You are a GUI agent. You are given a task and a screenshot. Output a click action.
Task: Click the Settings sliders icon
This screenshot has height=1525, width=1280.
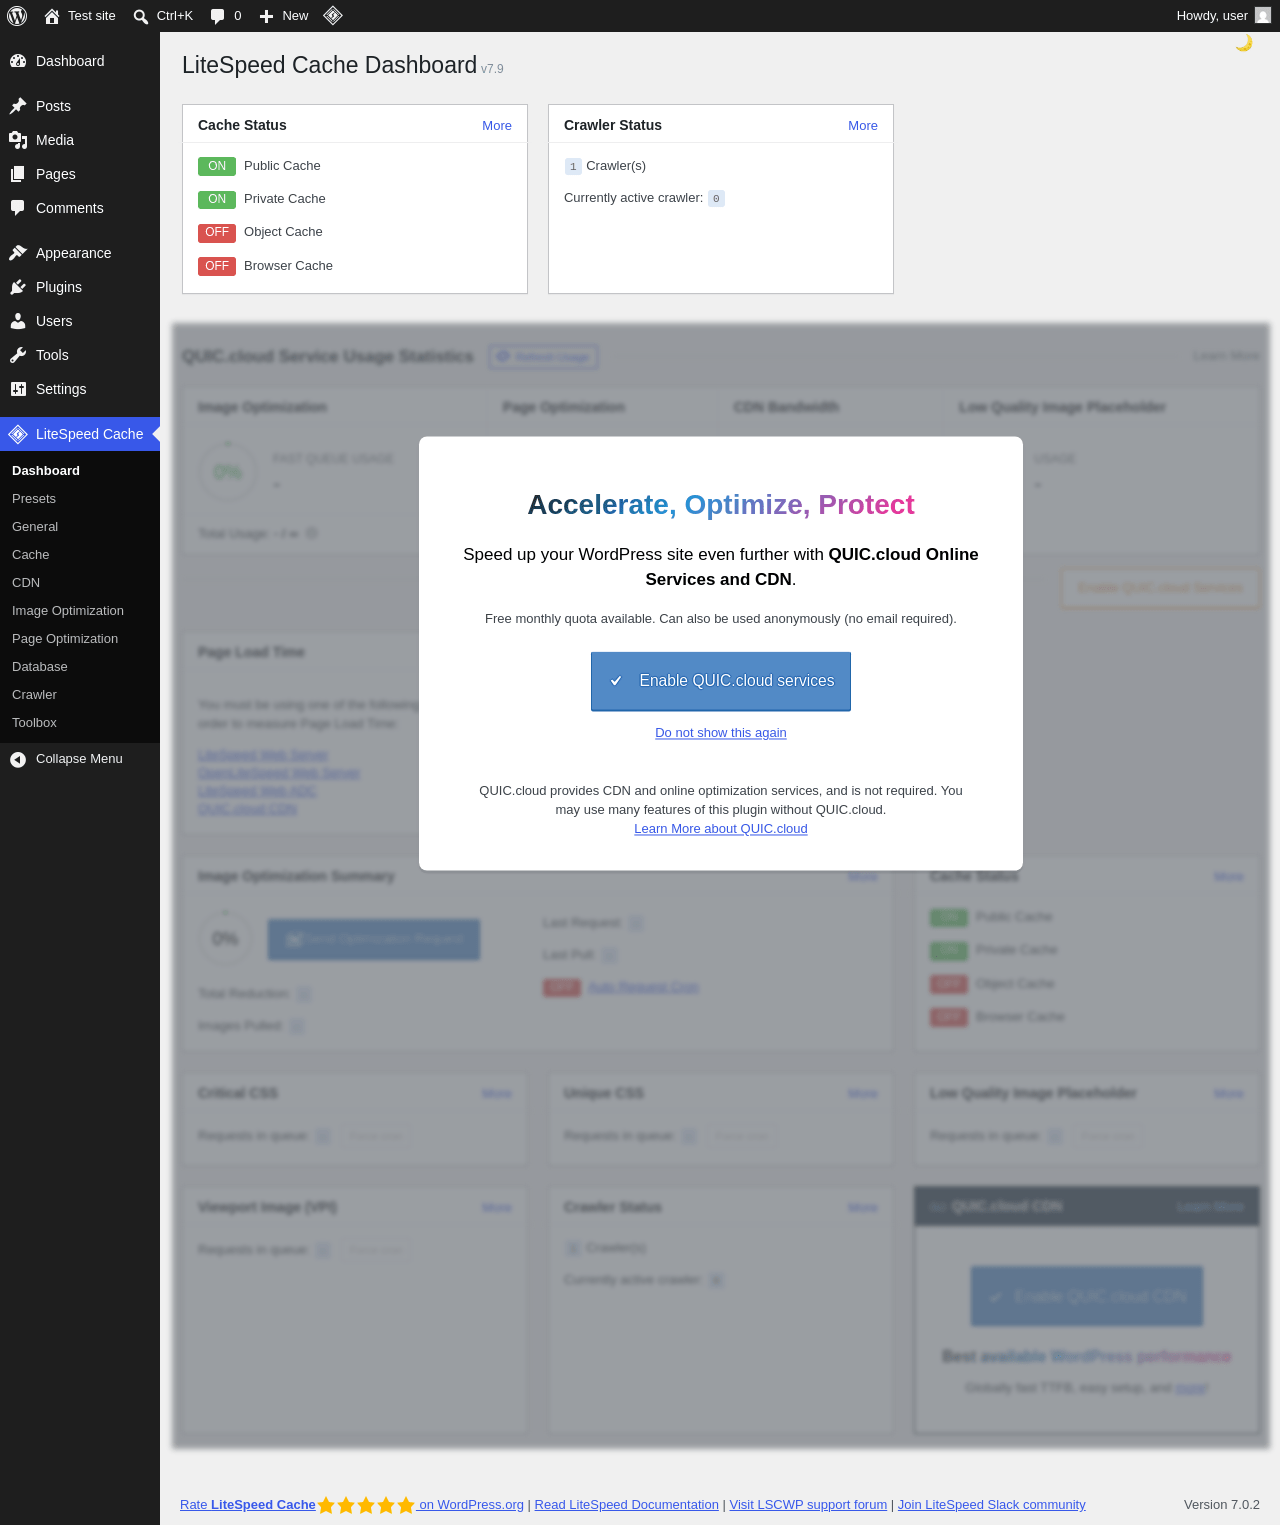18,389
